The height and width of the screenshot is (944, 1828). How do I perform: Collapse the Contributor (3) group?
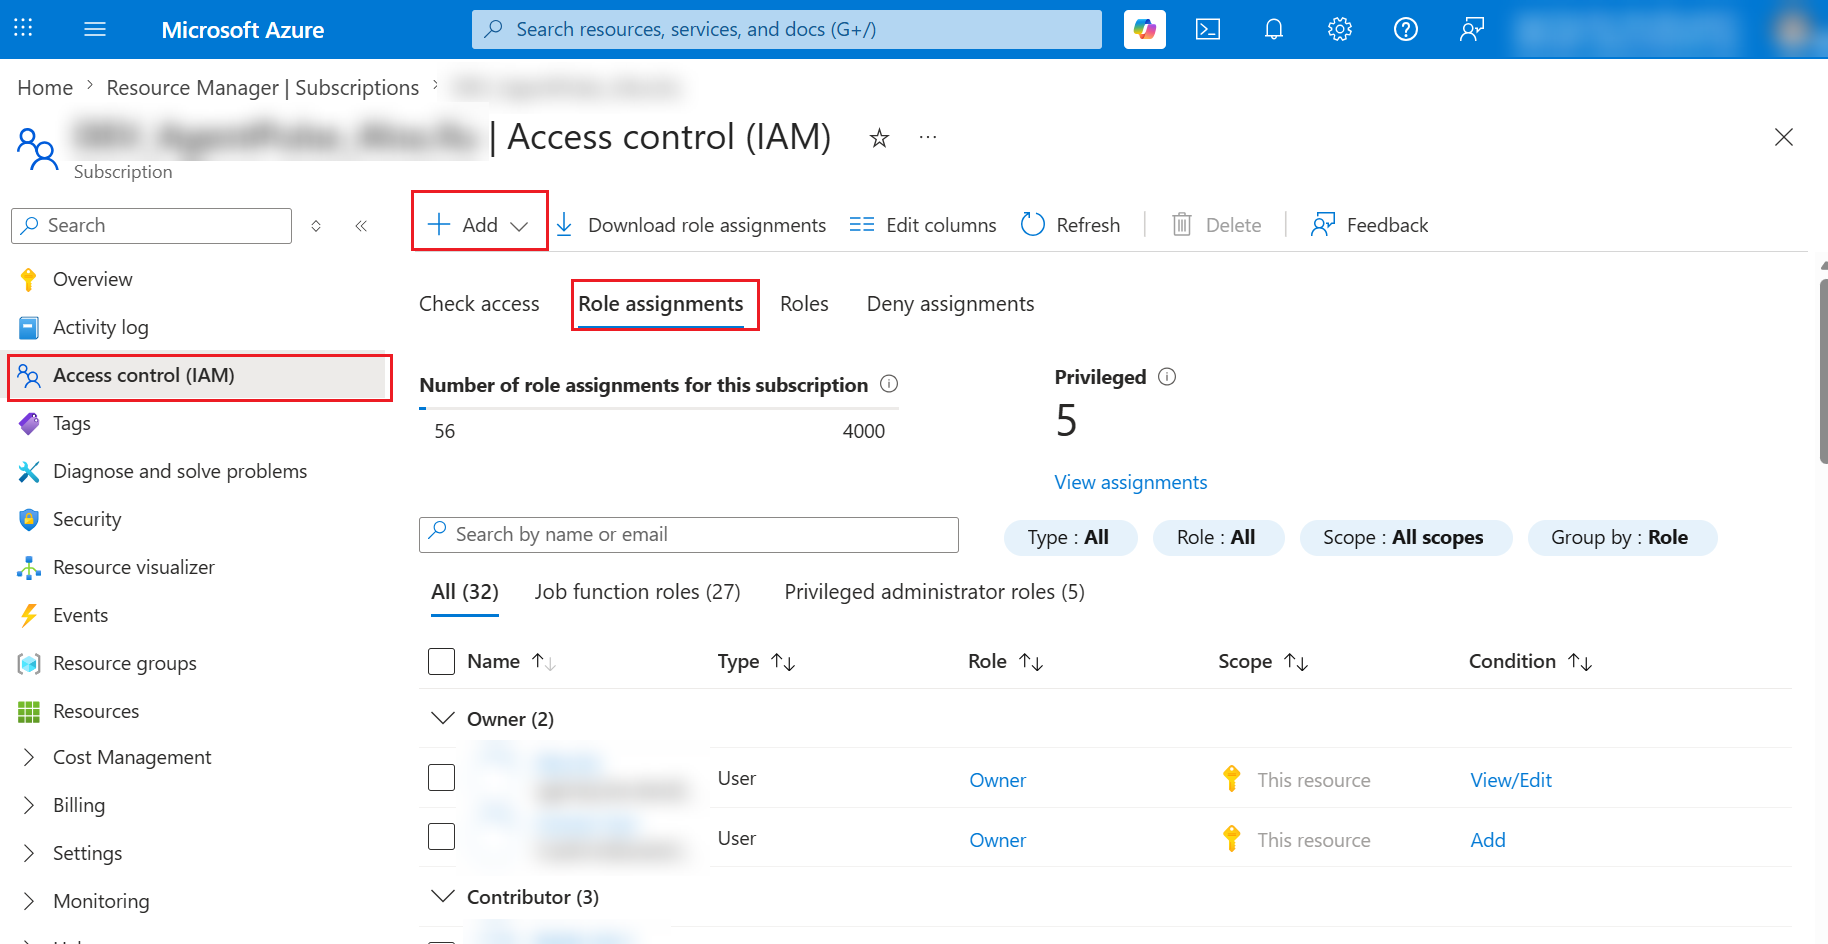point(442,896)
